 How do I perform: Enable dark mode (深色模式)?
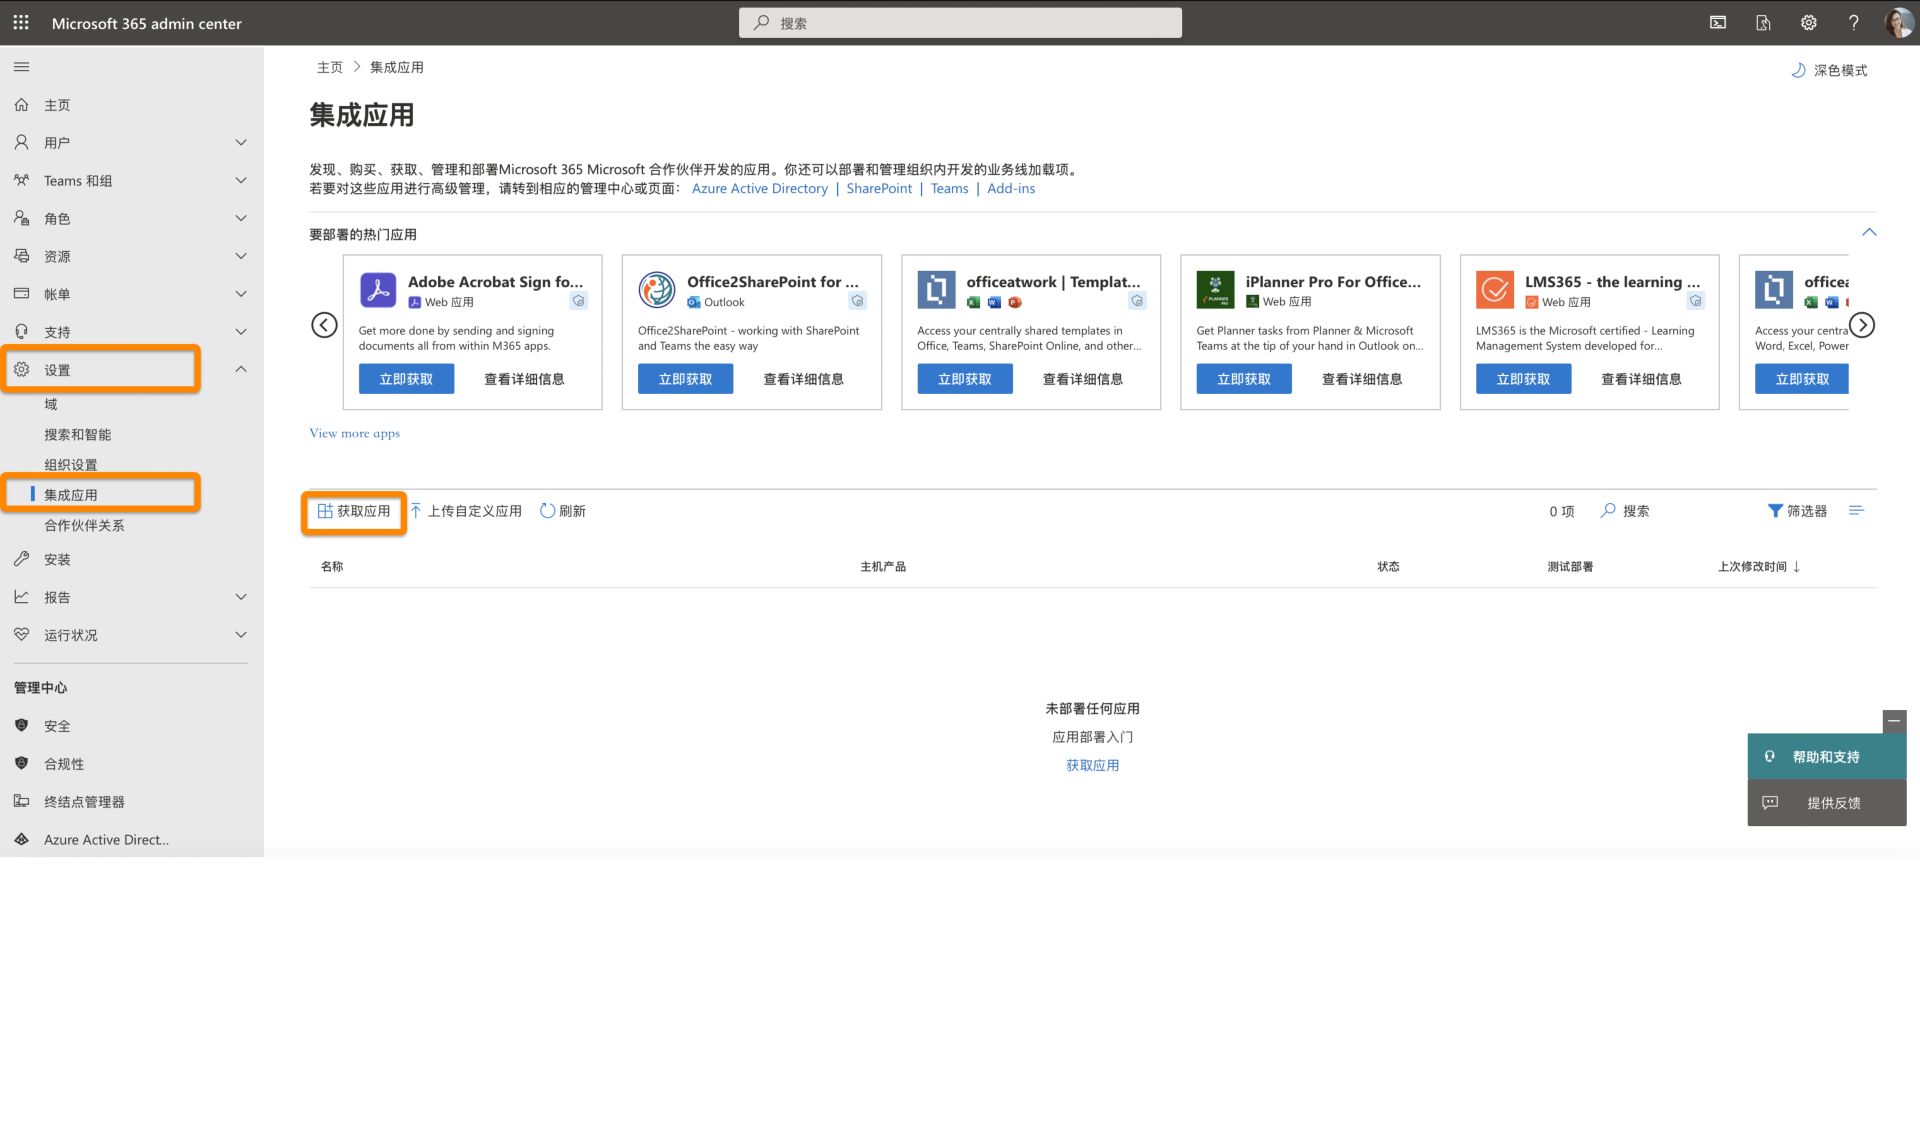coord(1829,70)
